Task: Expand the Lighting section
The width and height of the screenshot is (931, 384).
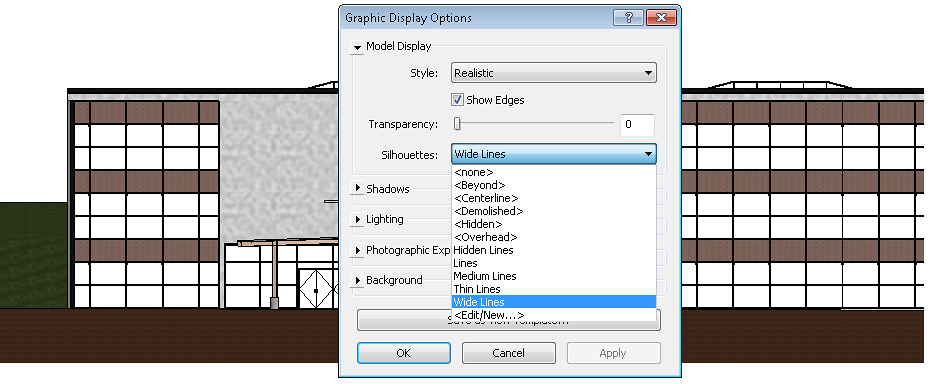Action: [357, 220]
